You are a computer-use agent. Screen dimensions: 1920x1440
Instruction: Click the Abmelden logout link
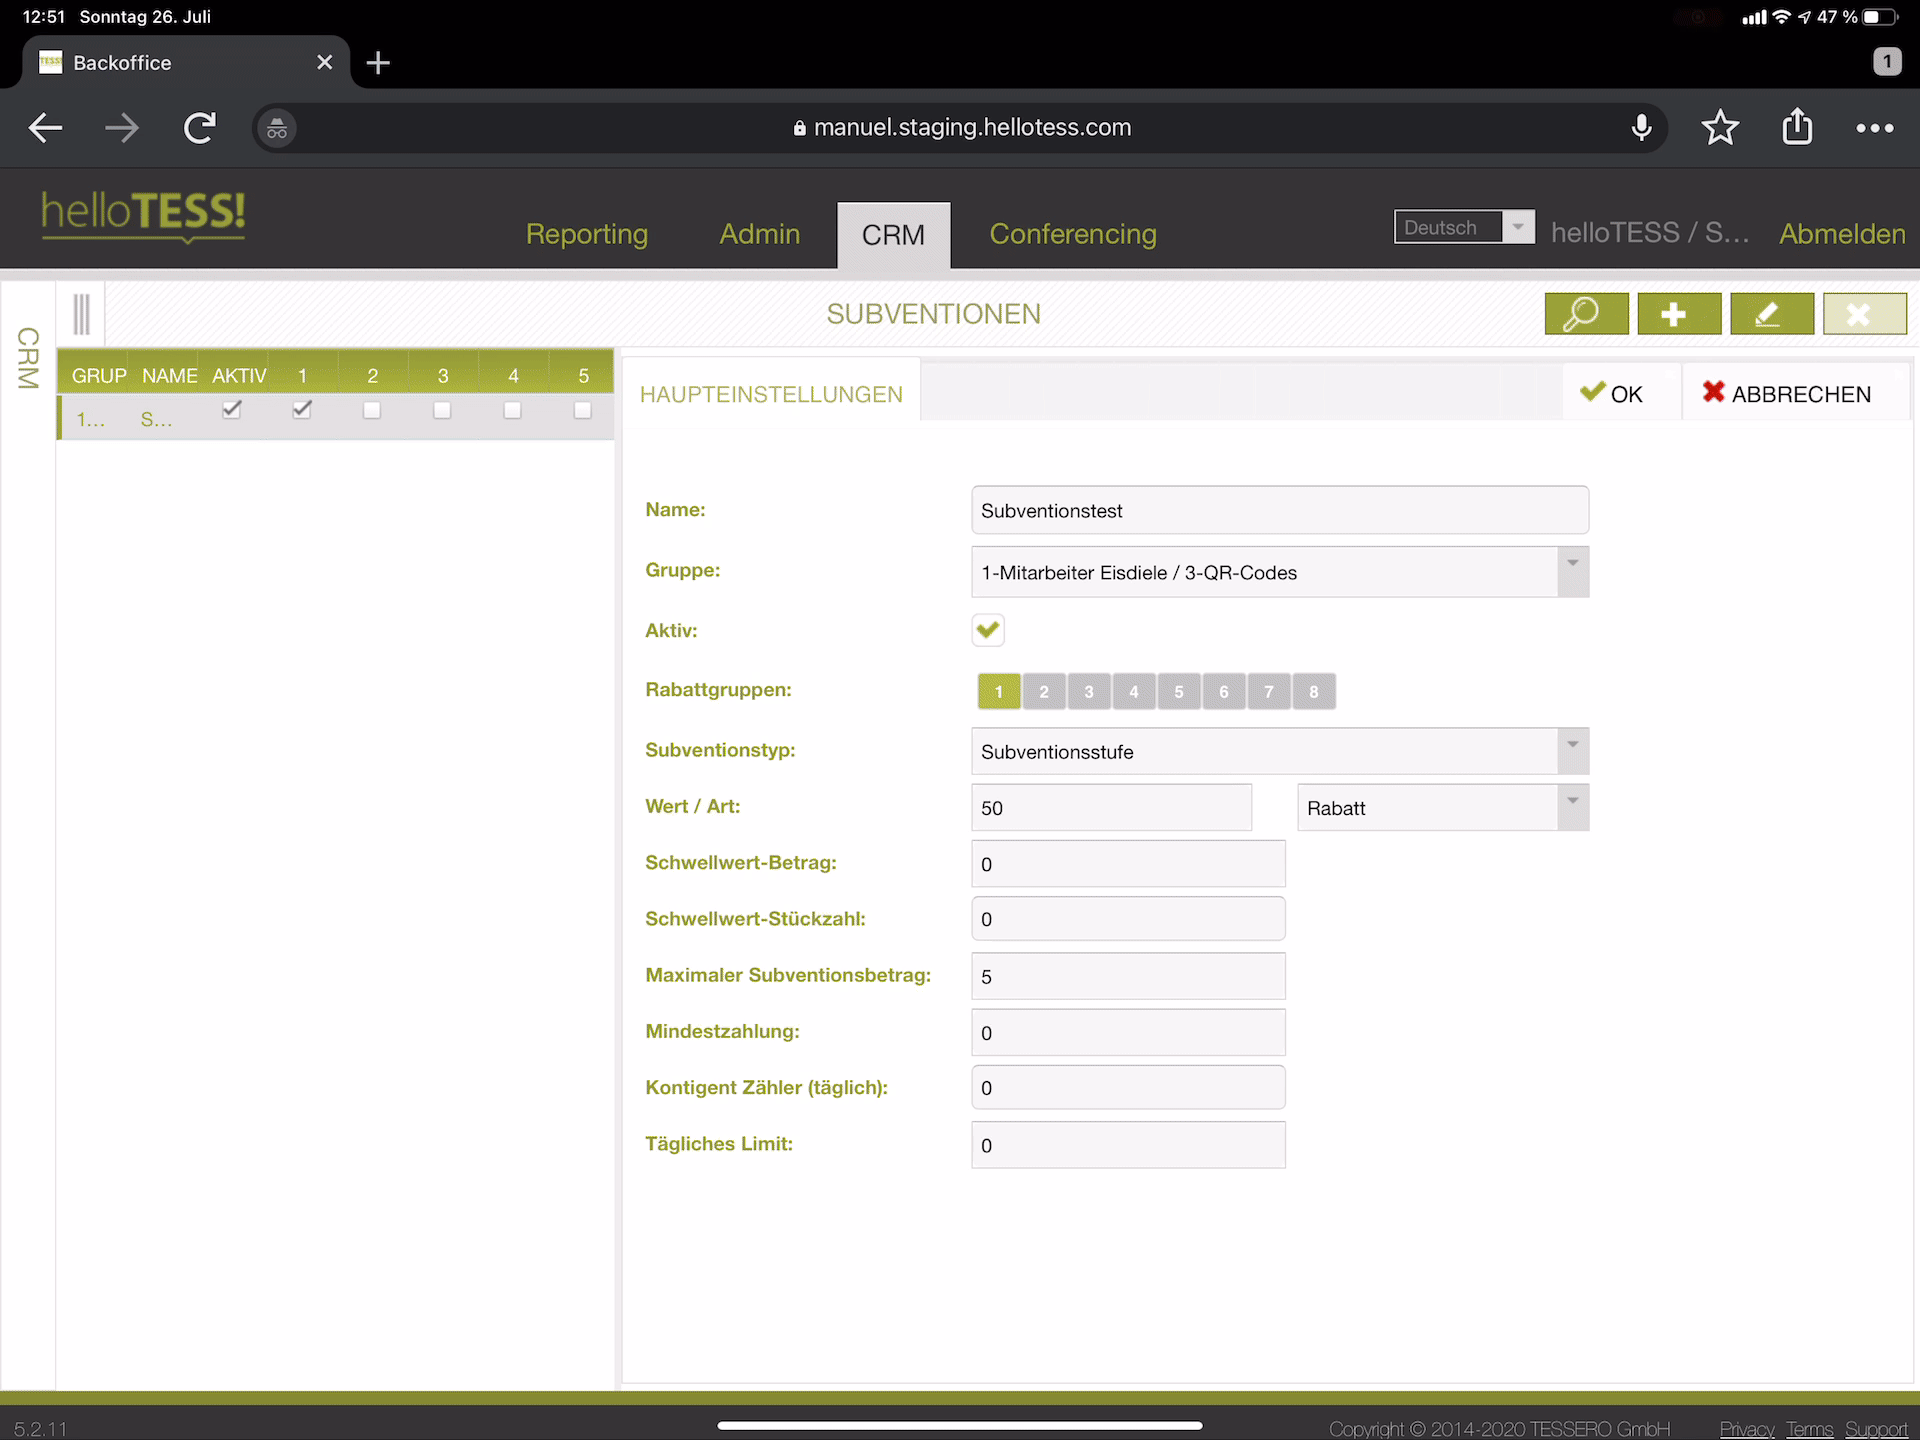(1842, 234)
